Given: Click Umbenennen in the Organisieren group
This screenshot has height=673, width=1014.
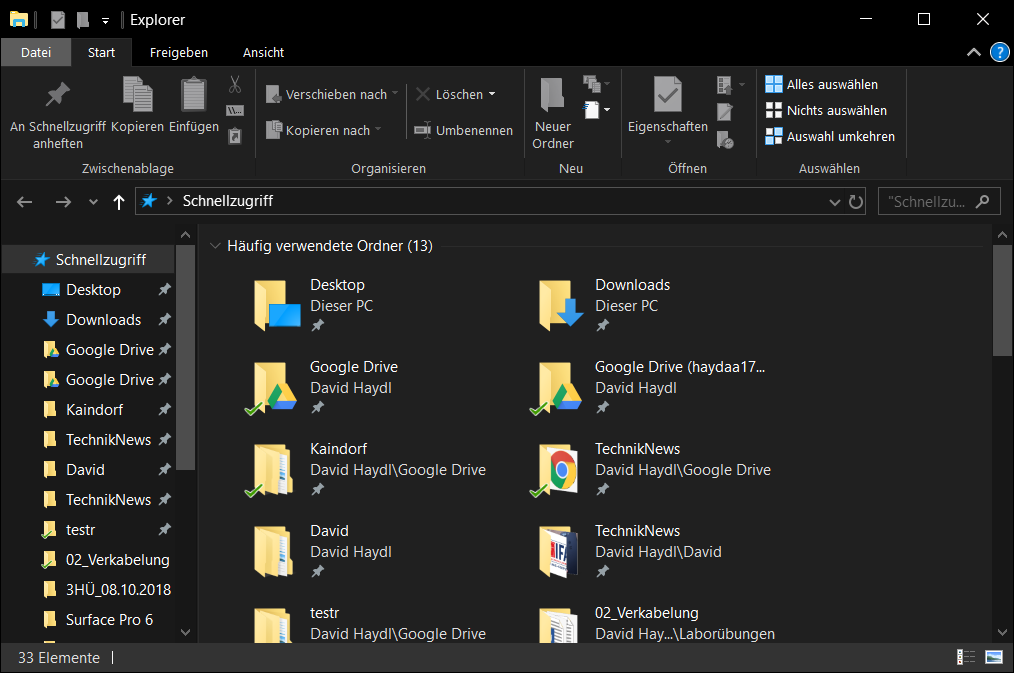Looking at the screenshot, I should click(464, 130).
